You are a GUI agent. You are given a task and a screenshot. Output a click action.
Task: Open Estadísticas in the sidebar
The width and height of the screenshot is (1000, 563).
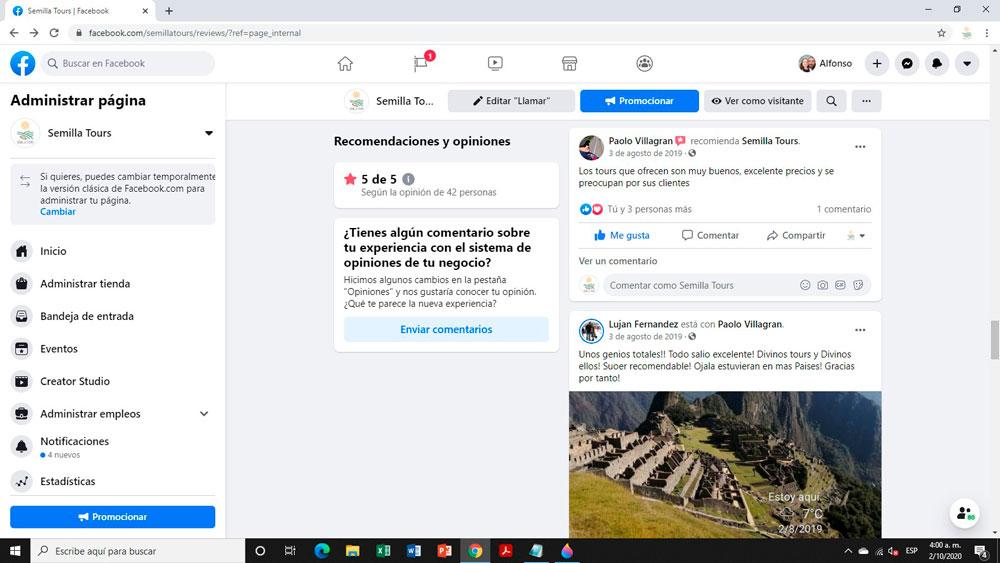(113, 481)
